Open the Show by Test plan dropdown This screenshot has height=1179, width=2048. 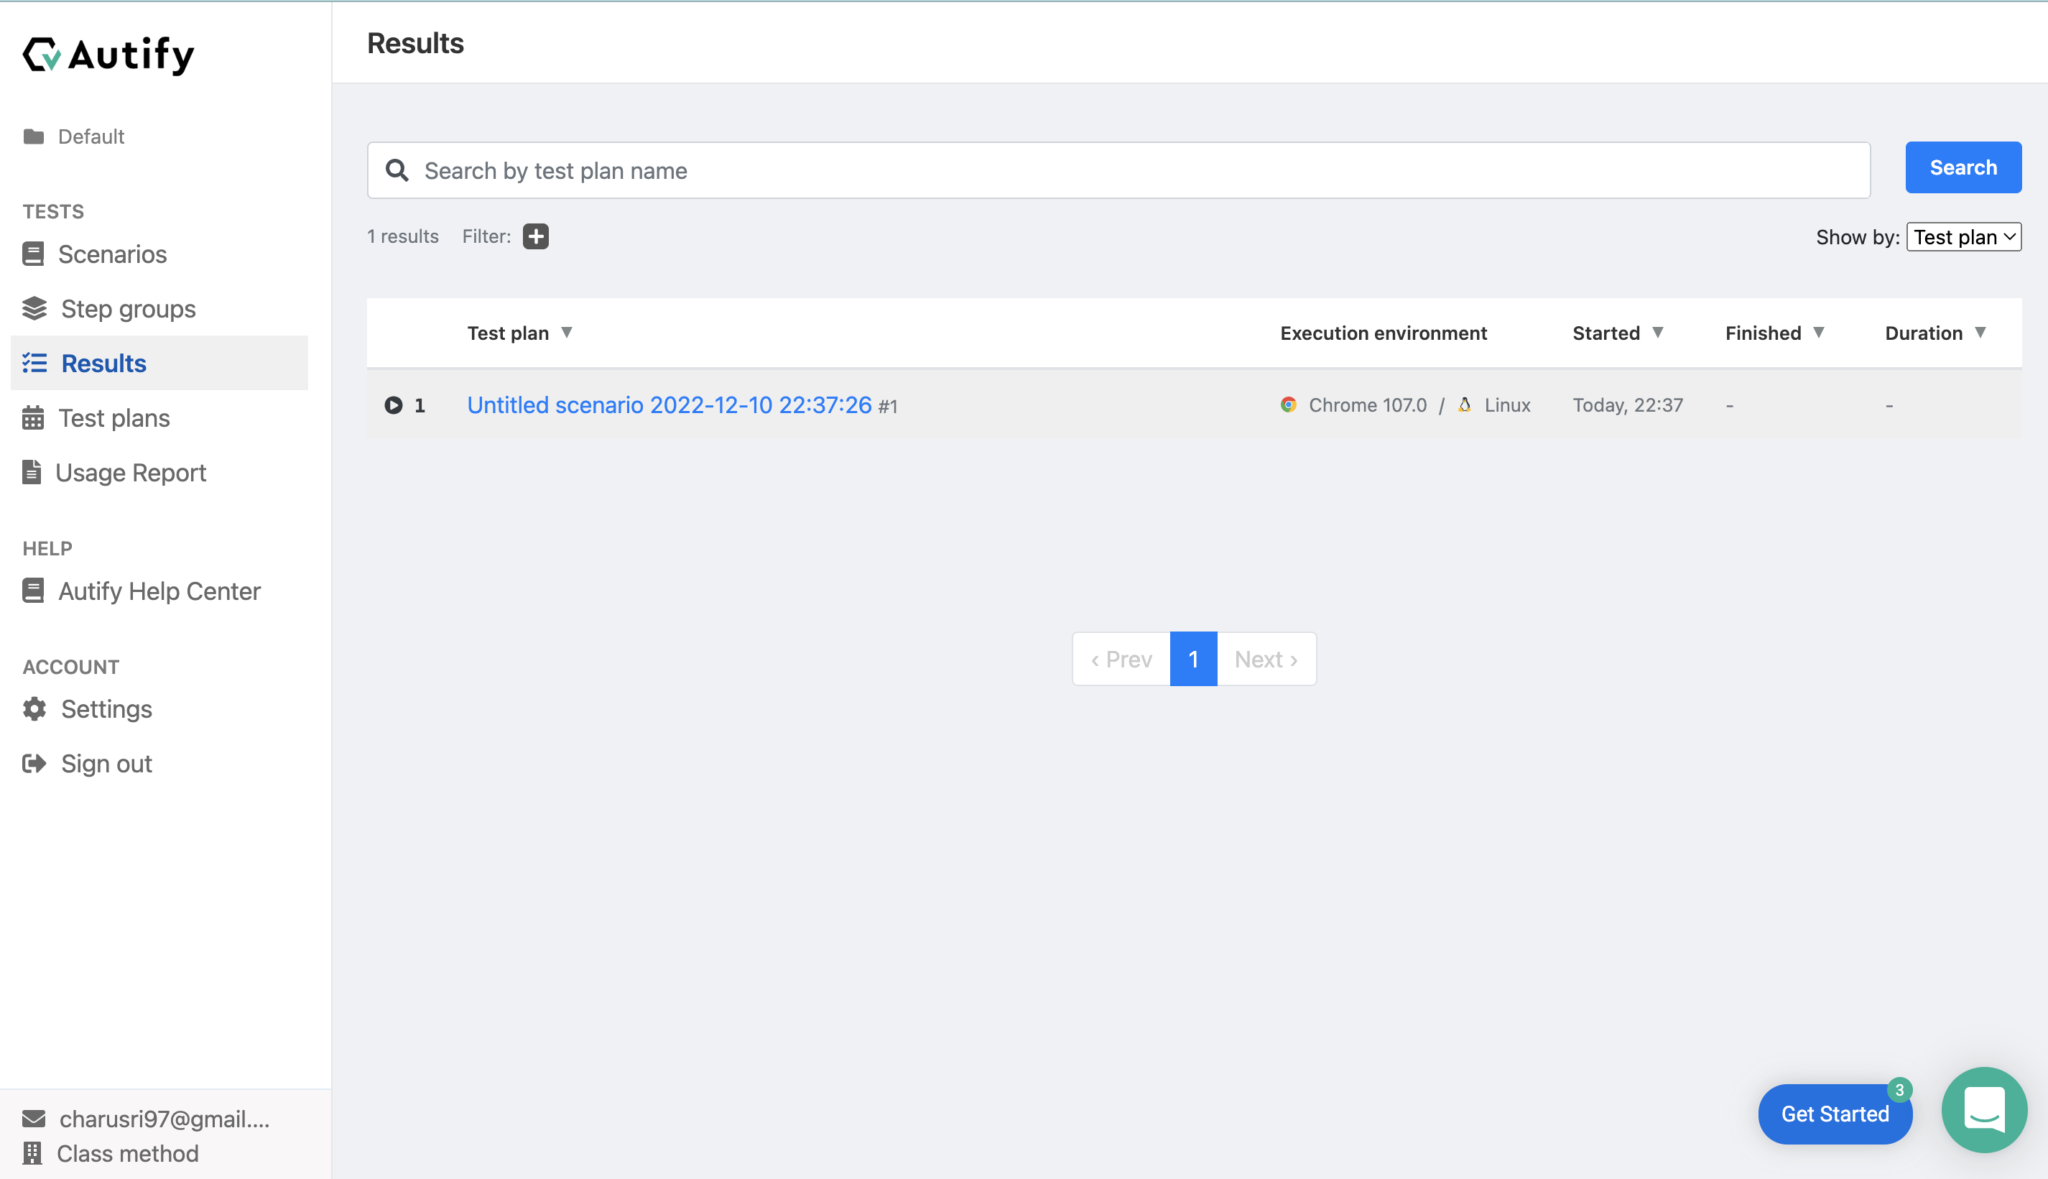(1962, 237)
